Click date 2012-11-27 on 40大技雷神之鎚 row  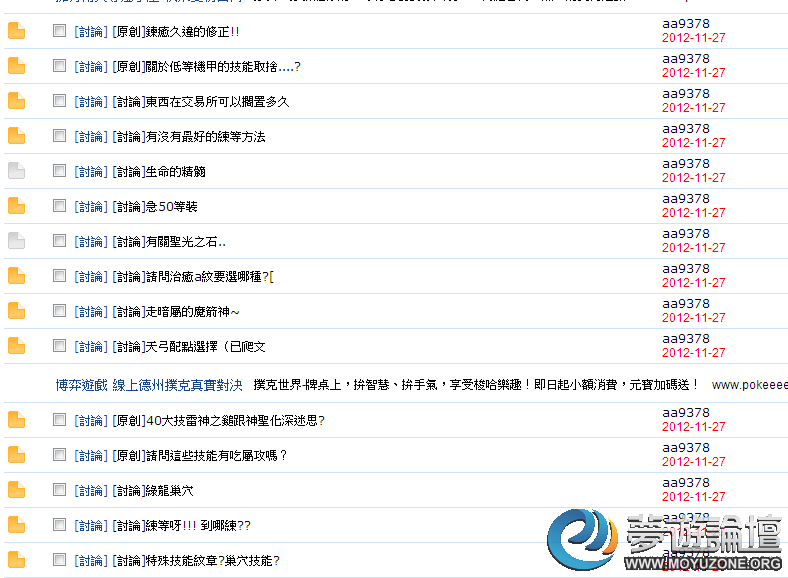(694, 427)
